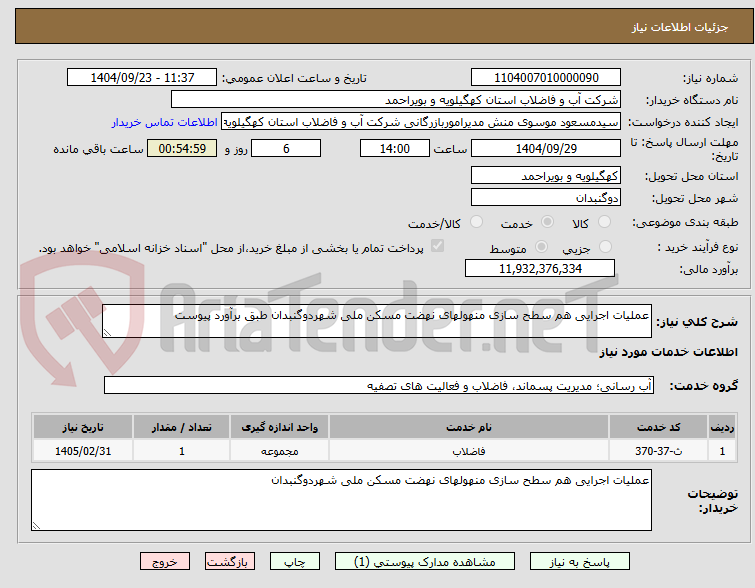The image size is (755, 588).
Task: Click the ساعت باقی مانده label
Action: coord(98,149)
